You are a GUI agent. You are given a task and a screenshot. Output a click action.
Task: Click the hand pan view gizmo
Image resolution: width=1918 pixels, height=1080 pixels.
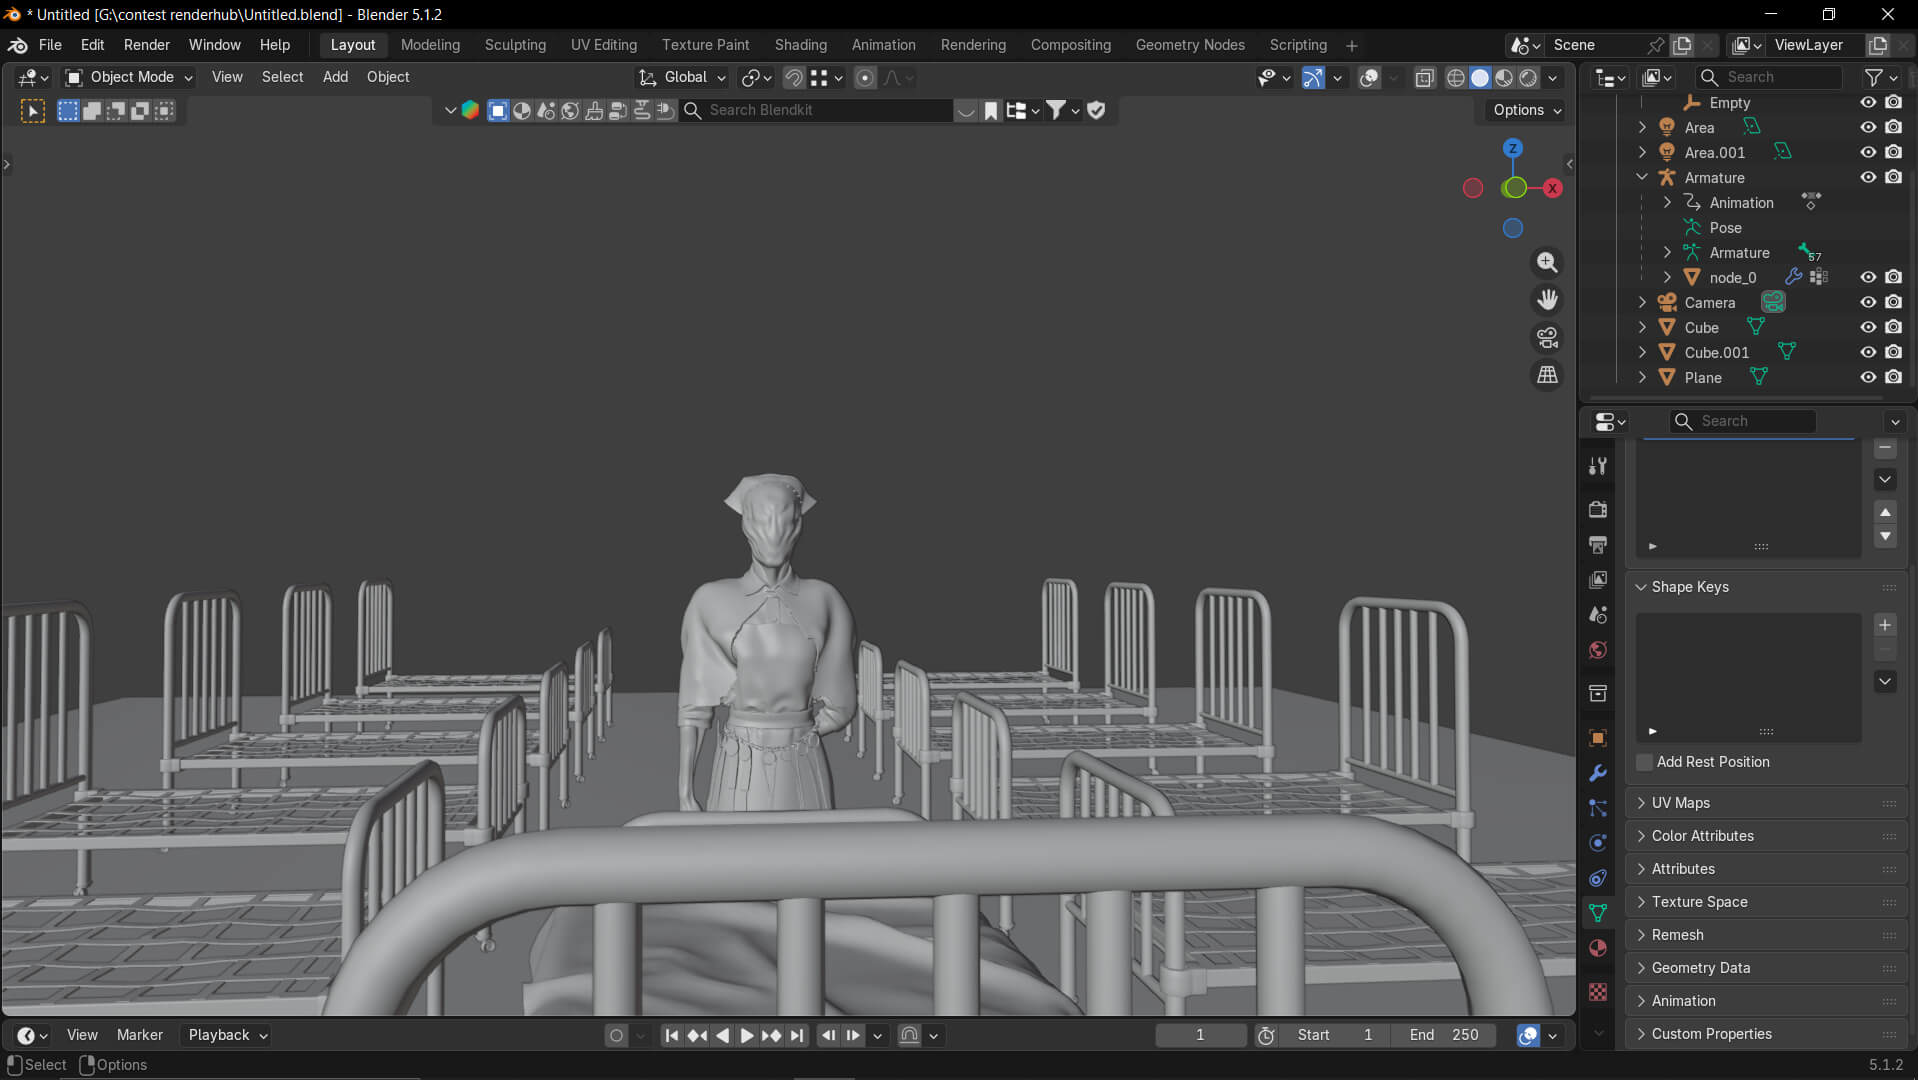1547,300
